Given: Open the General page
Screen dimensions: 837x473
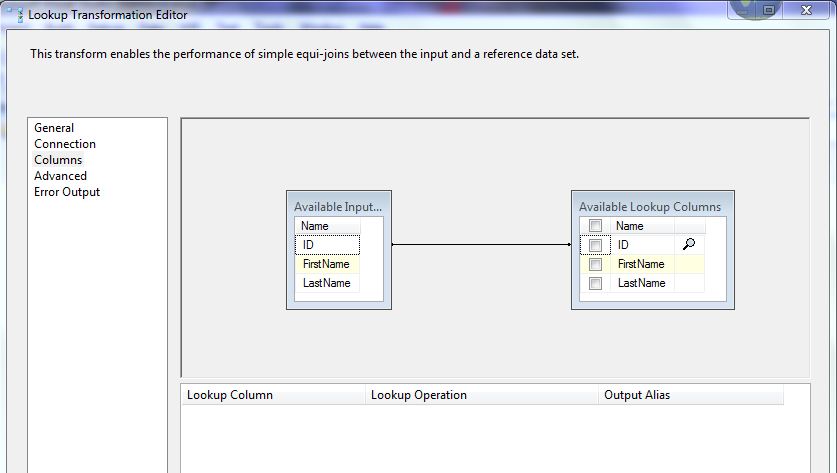Looking at the screenshot, I should (x=54, y=128).
